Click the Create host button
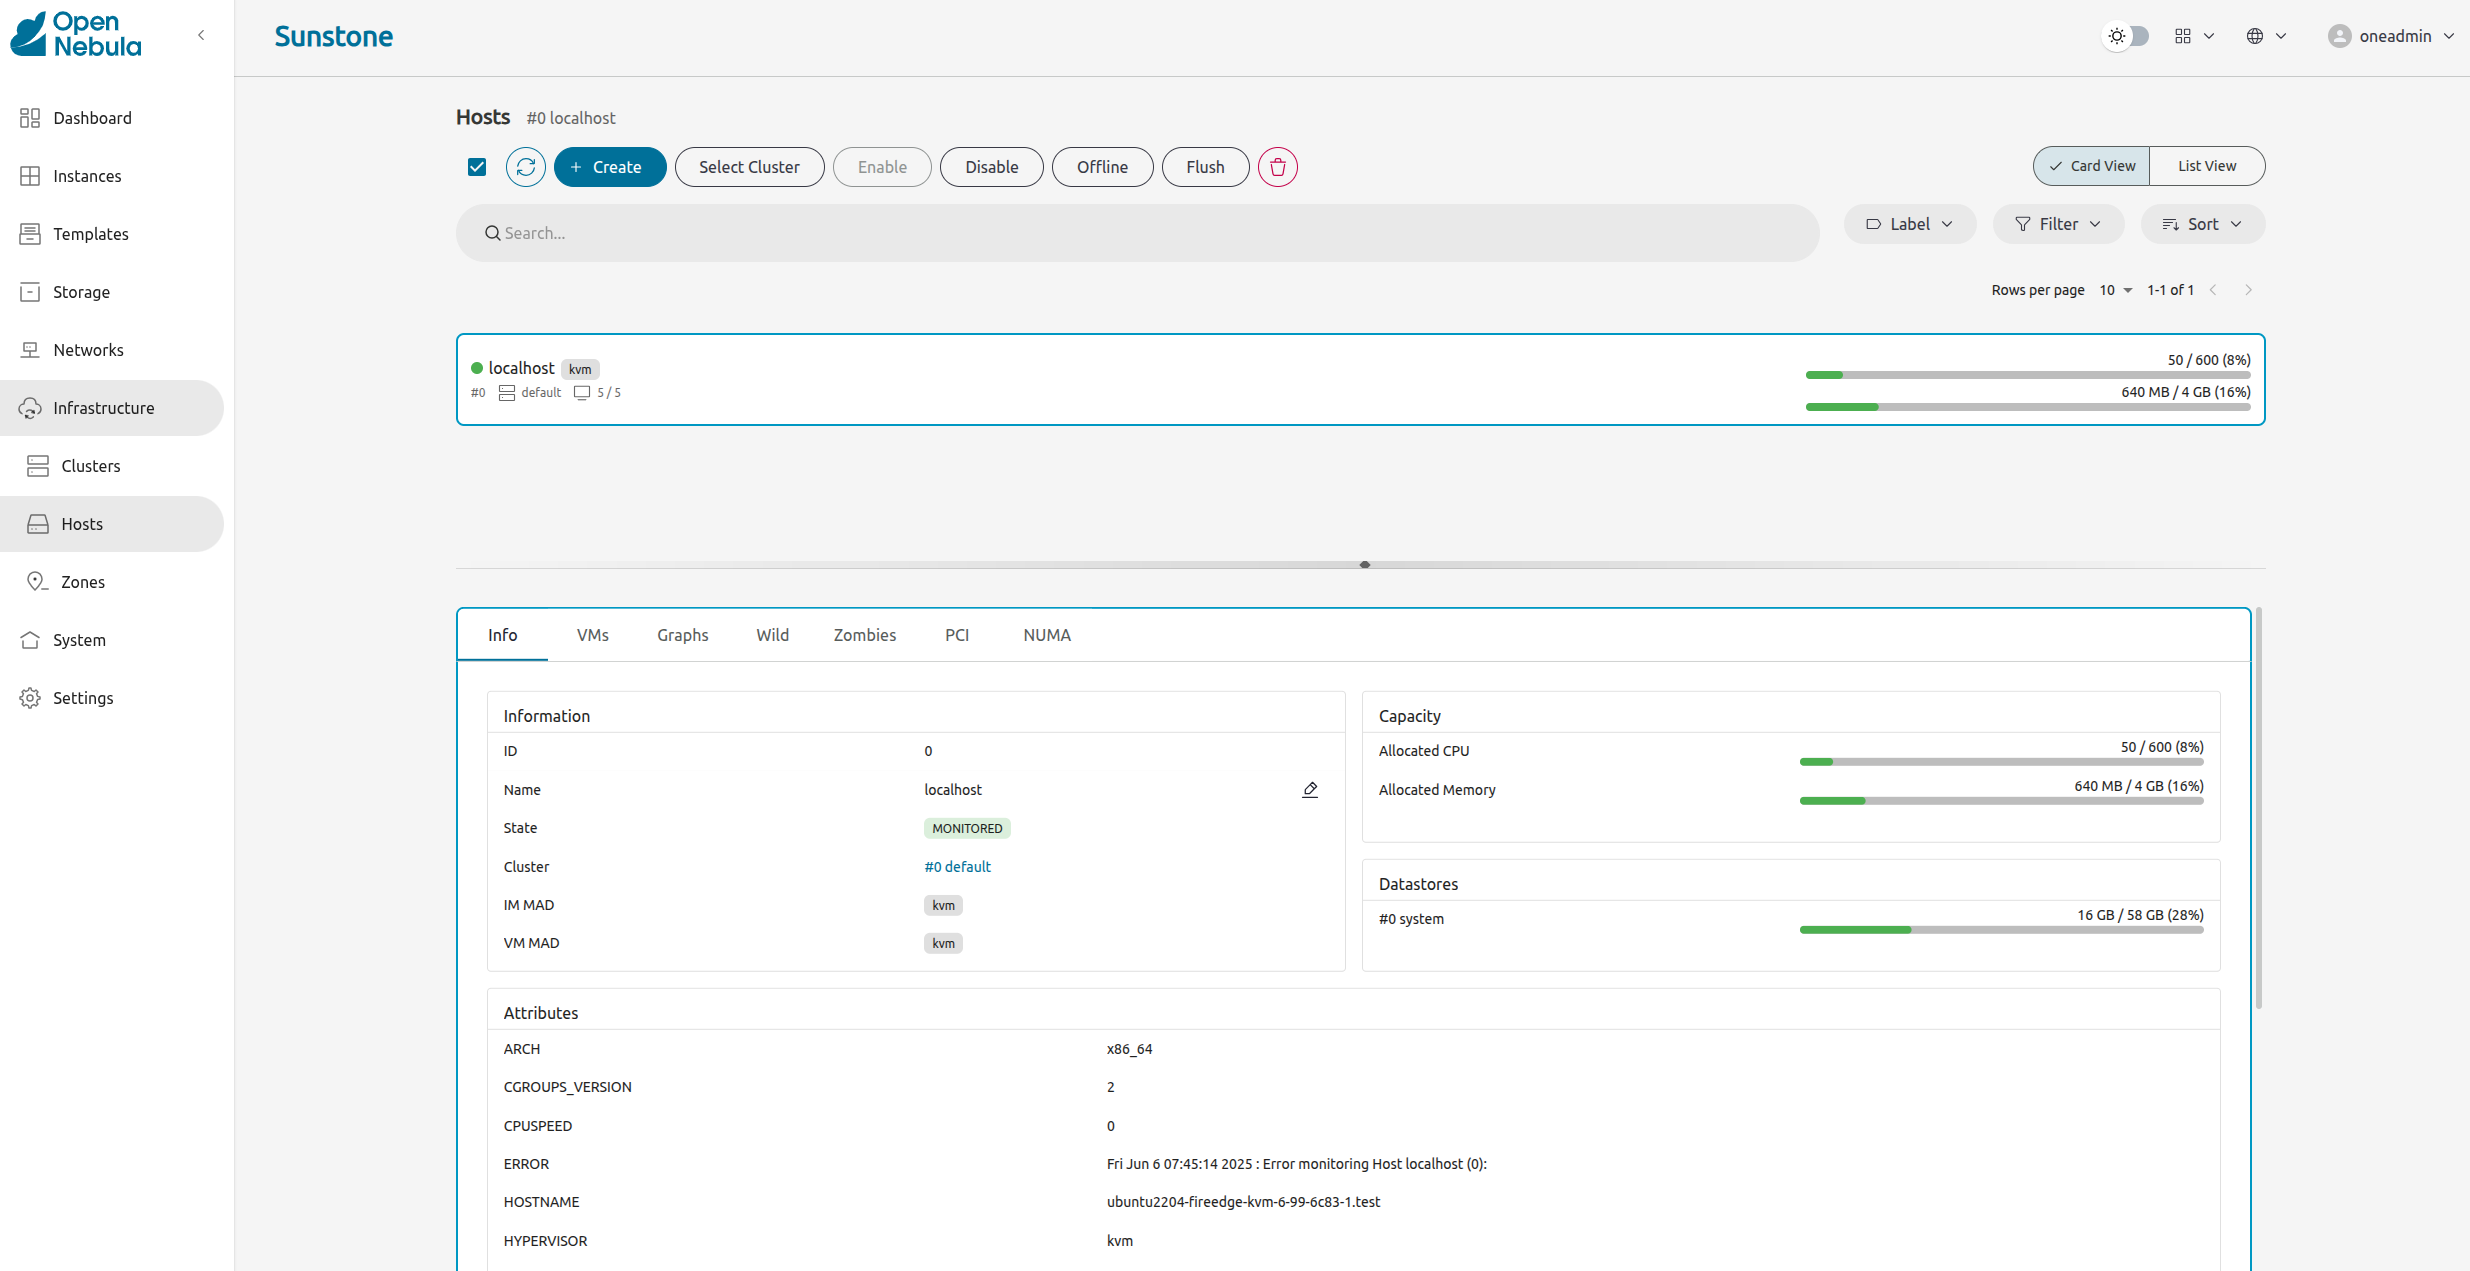2470x1271 pixels. 609,167
